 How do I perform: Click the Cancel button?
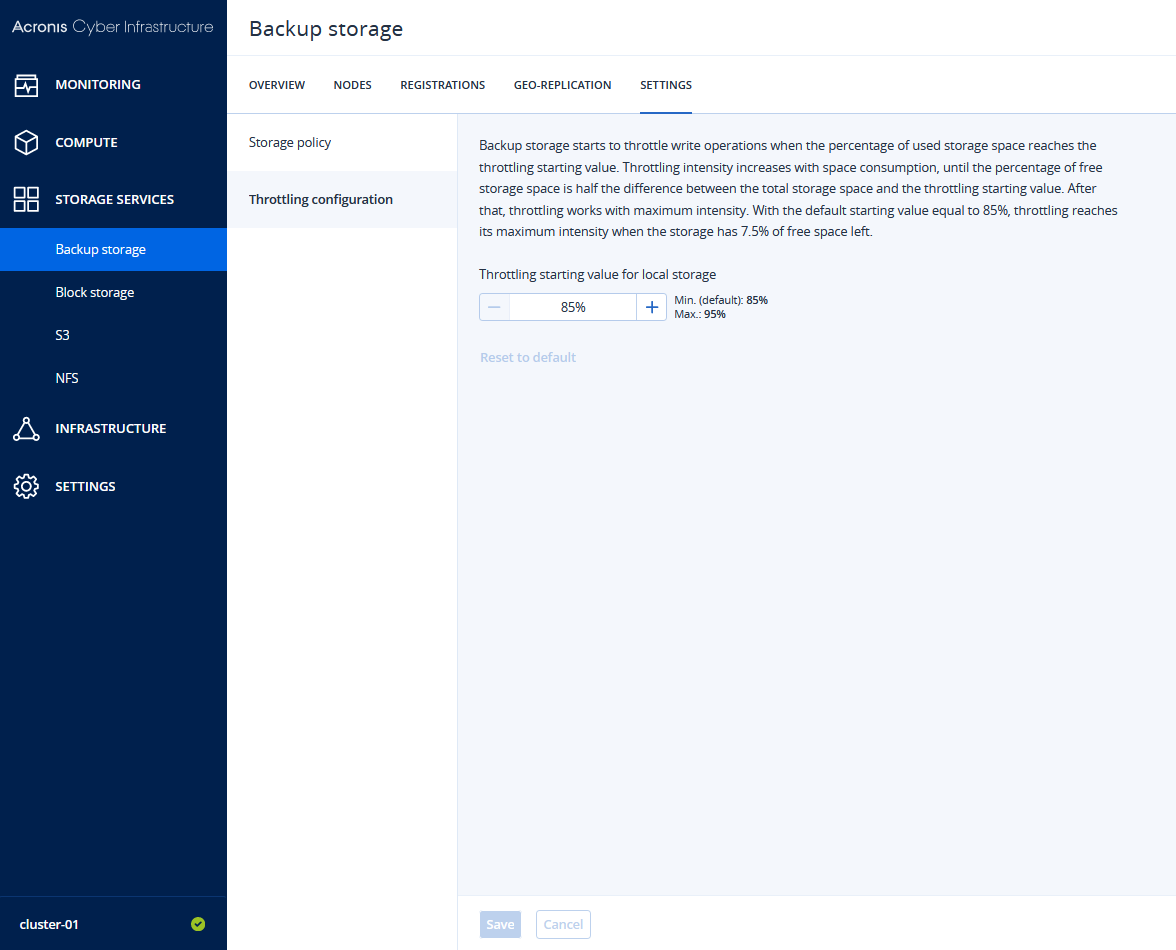coord(563,924)
